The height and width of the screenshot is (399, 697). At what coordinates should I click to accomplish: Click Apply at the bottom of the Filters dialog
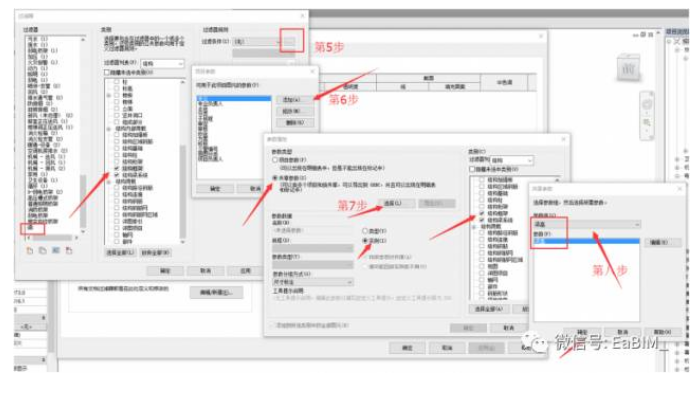[x=245, y=271]
